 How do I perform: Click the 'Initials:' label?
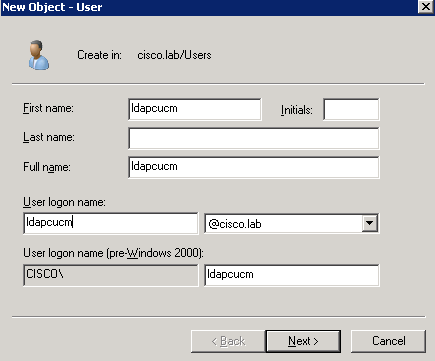pos(297,110)
